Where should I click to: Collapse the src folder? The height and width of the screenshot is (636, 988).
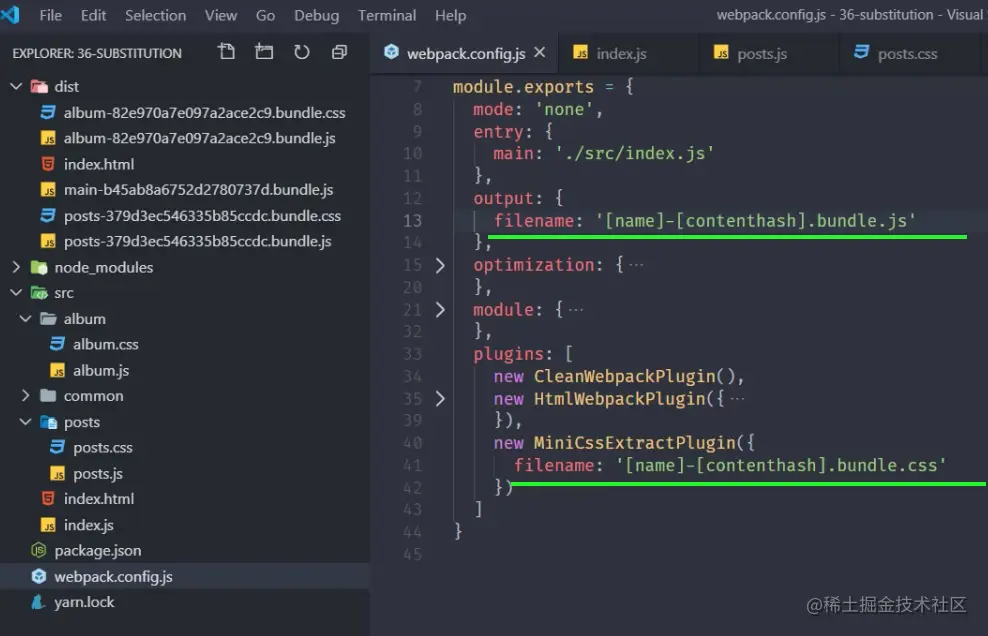point(16,292)
